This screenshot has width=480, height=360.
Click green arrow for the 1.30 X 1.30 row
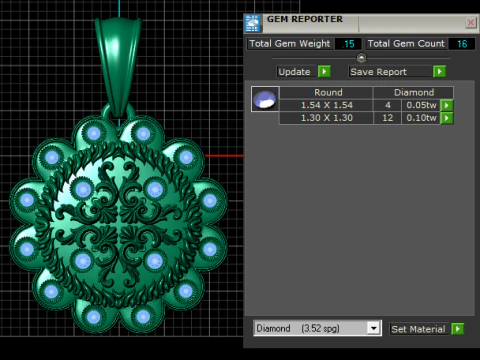(x=447, y=118)
